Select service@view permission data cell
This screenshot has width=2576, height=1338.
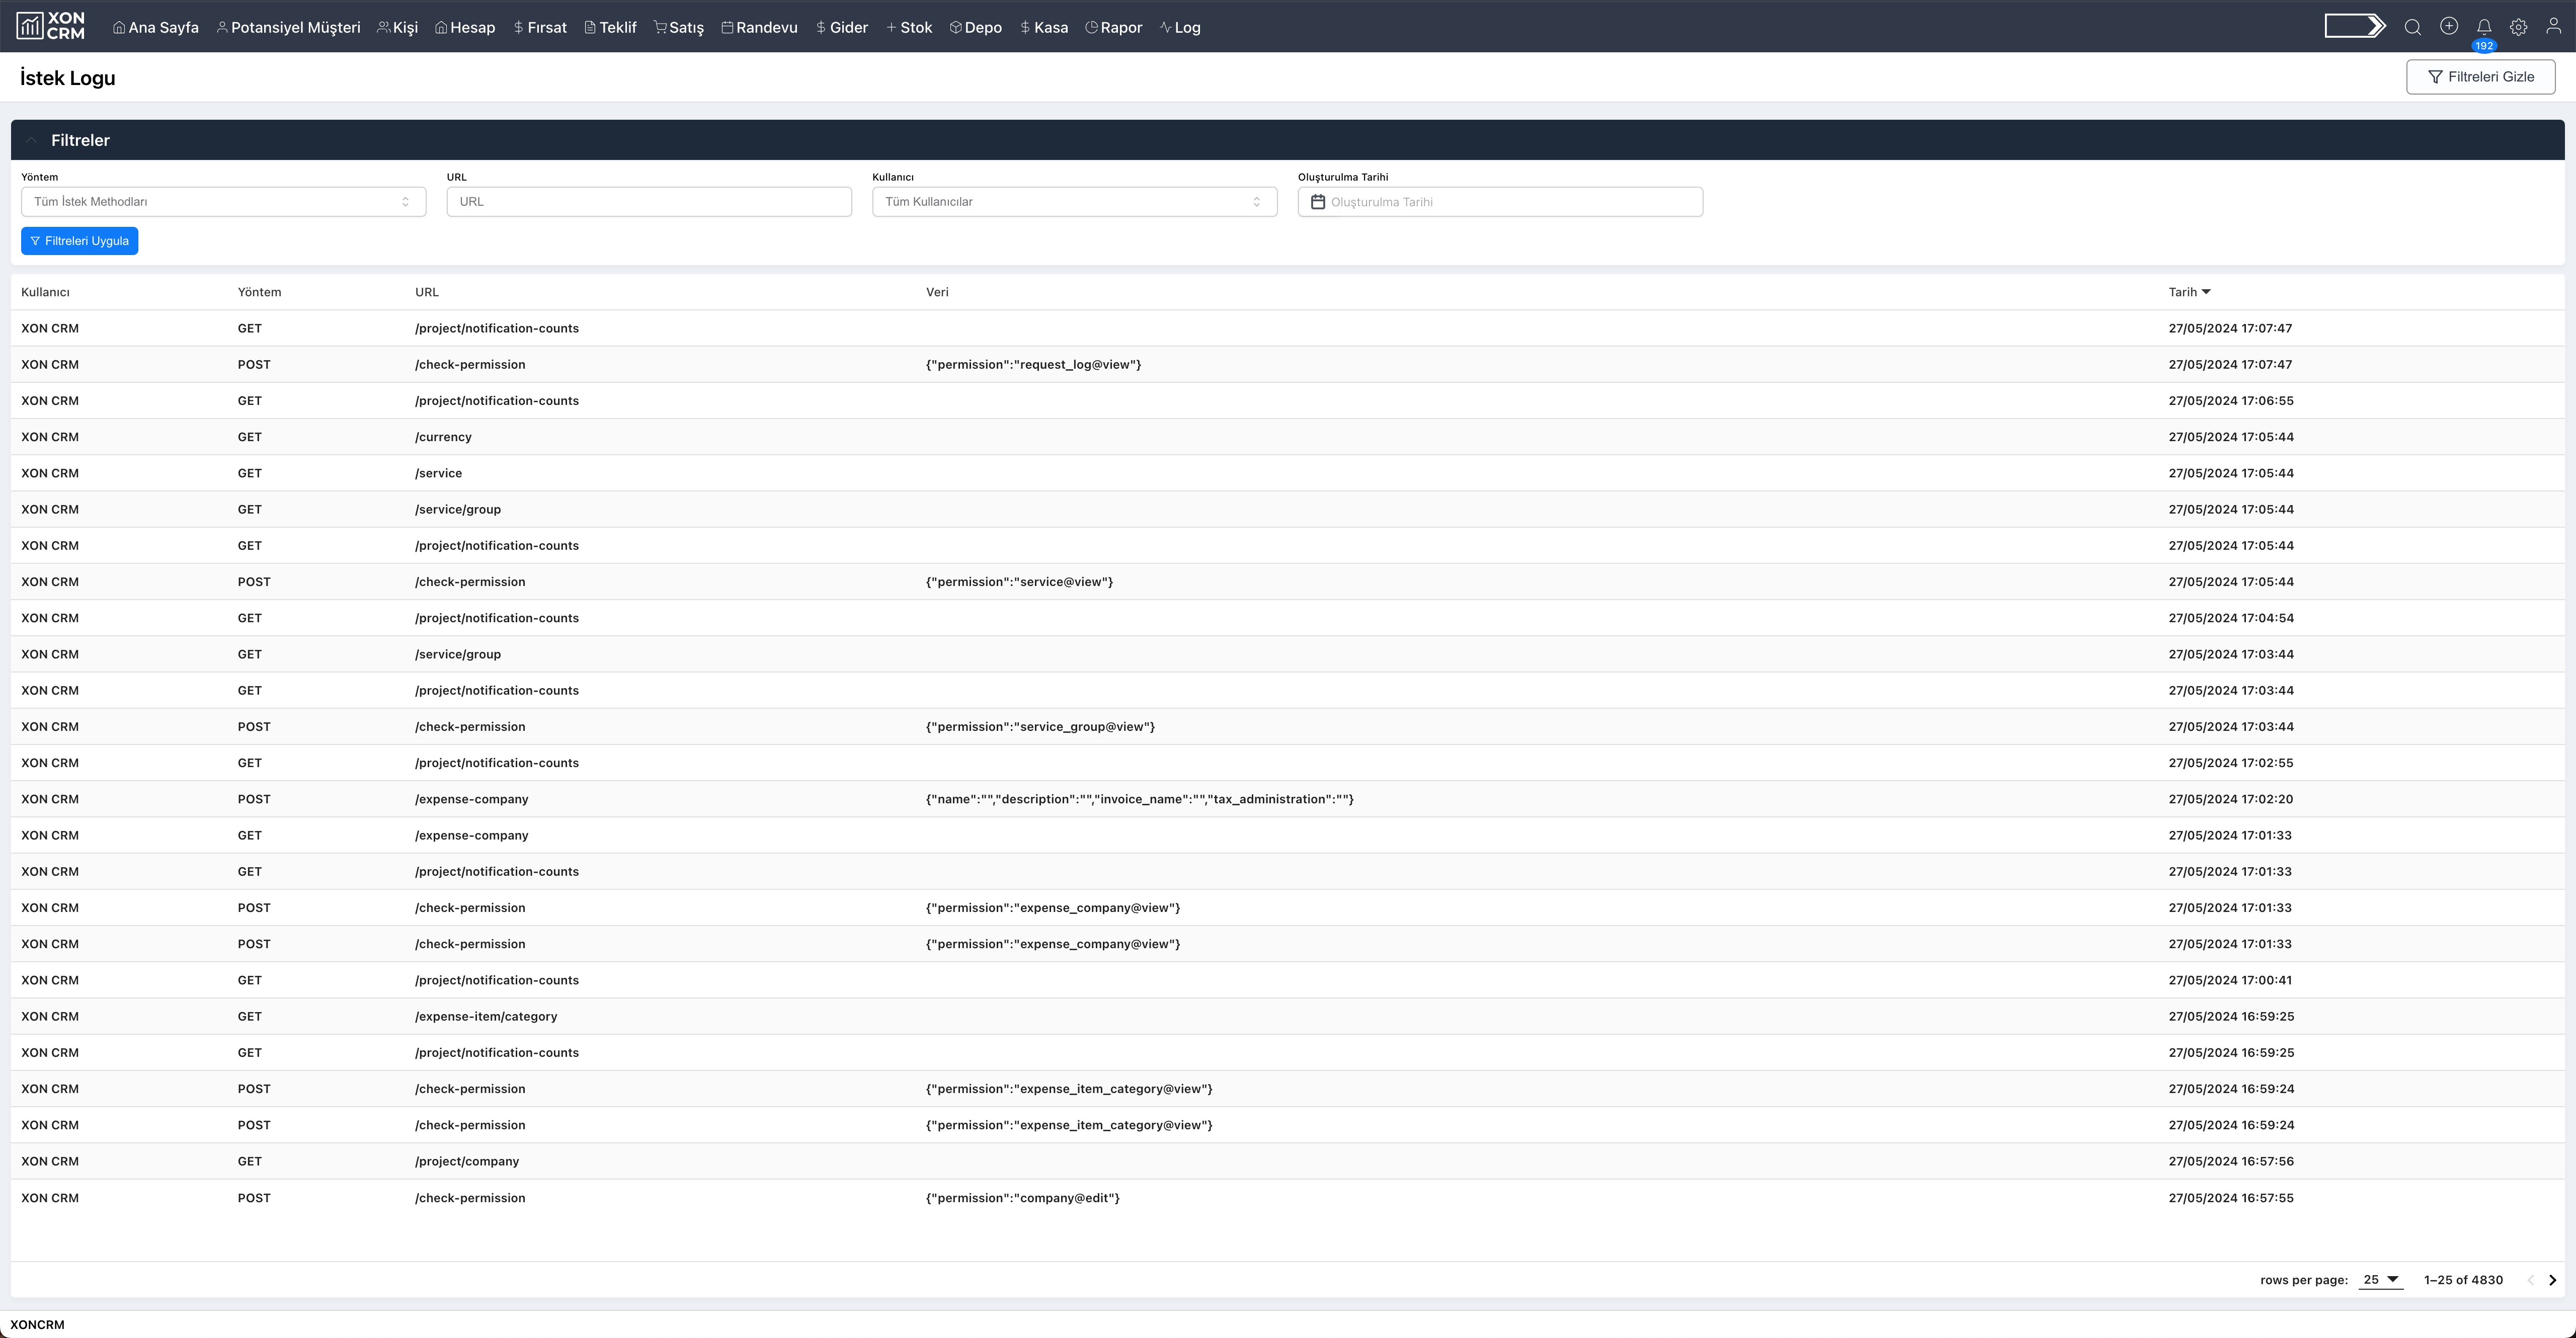coord(1019,582)
